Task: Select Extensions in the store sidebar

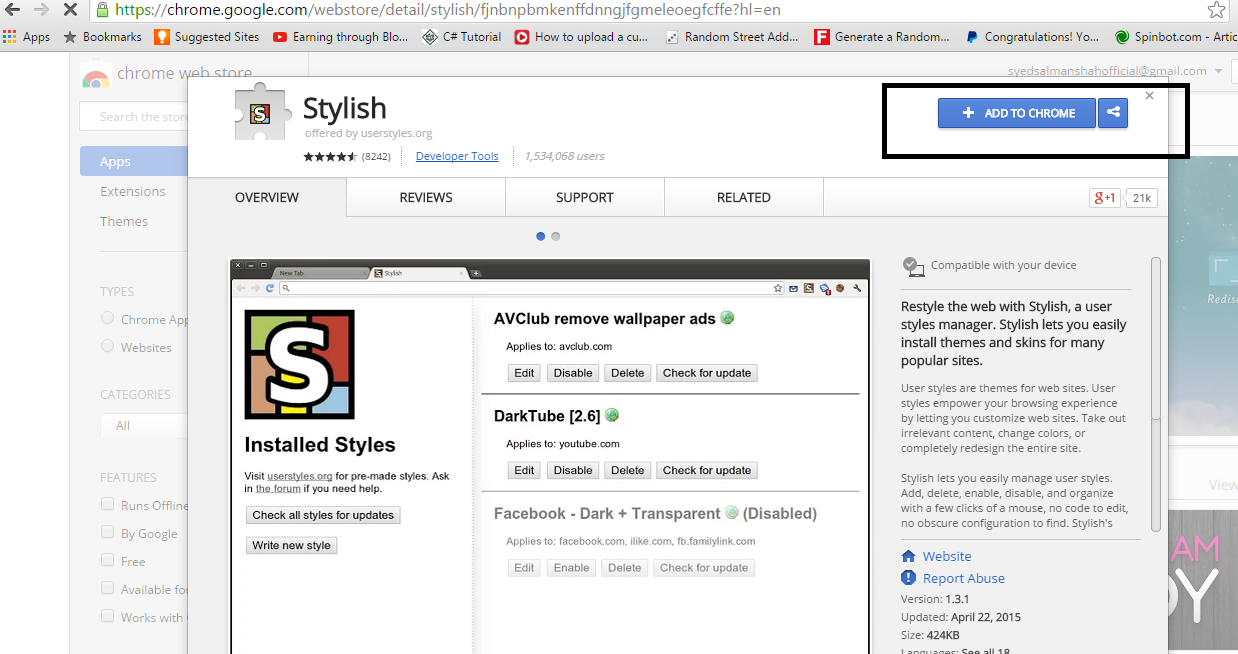Action: tap(132, 191)
